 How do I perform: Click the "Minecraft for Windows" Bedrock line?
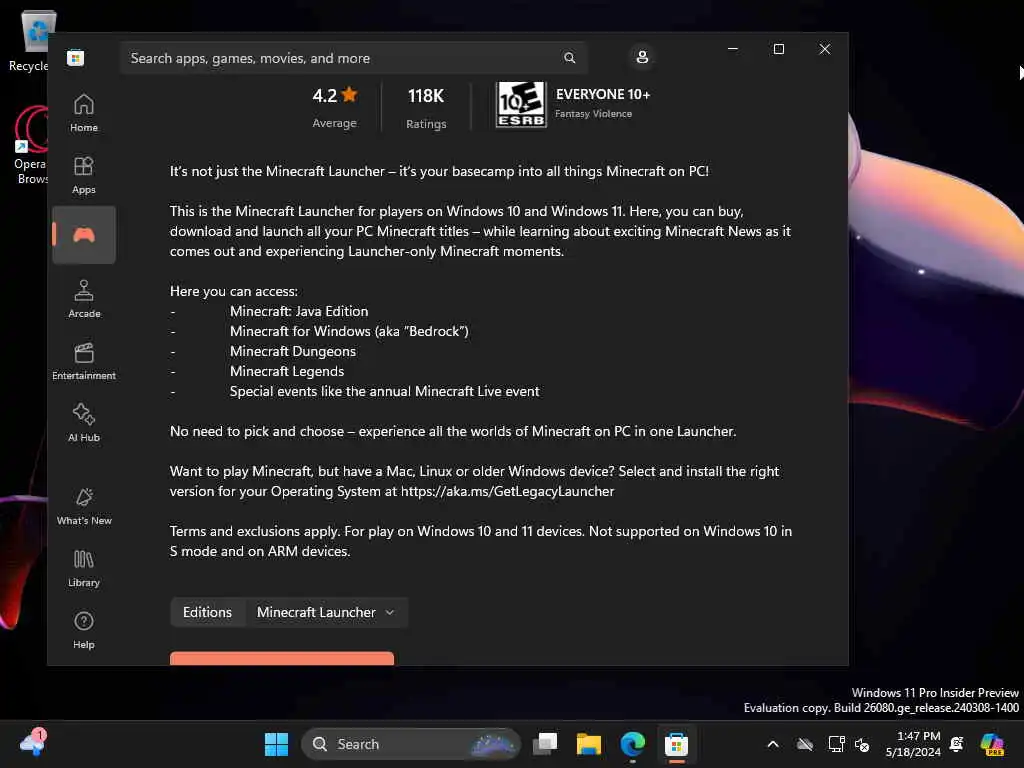point(349,332)
